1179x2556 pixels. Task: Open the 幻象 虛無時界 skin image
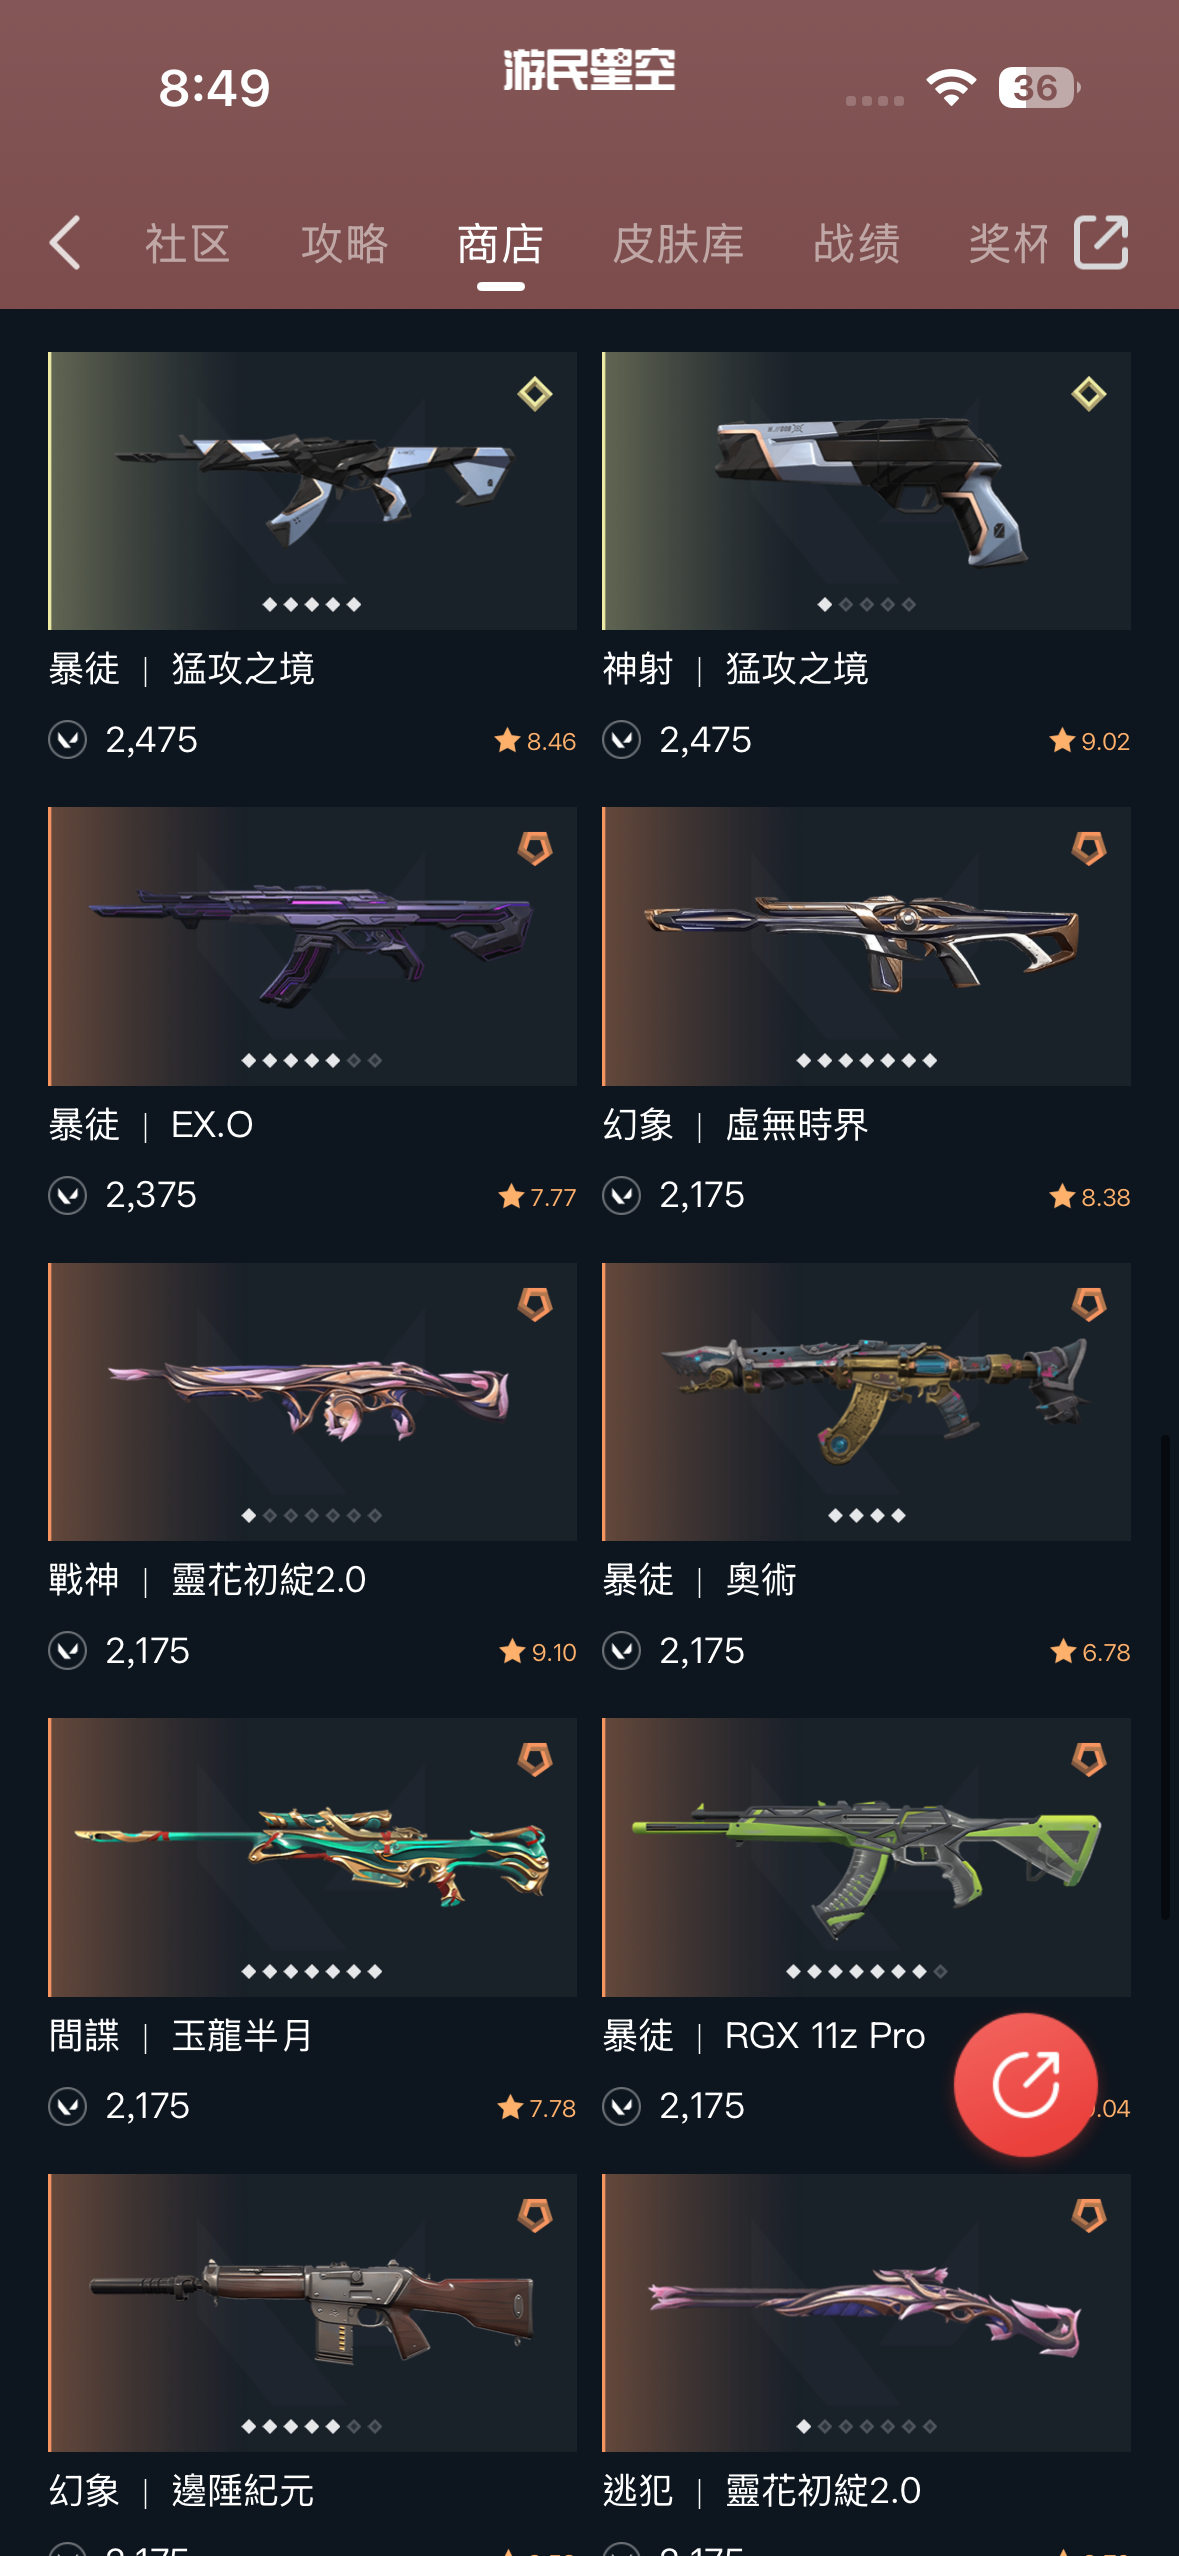tap(866, 946)
